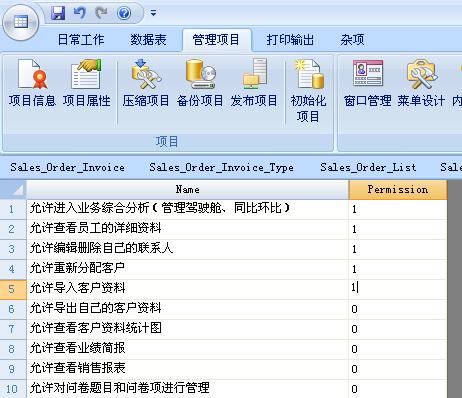Click the Permission column header

[x=398, y=190]
